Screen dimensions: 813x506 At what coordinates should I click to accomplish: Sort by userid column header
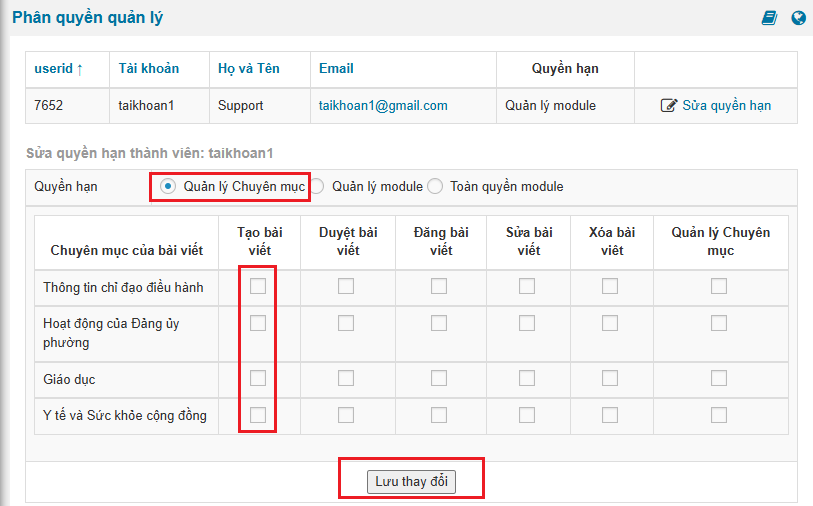(x=58, y=69)
